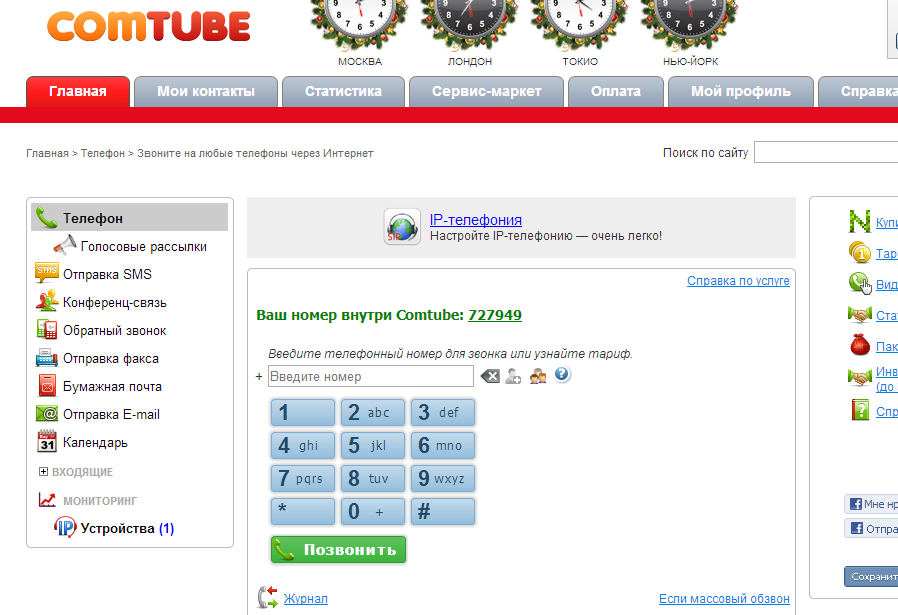The image size is (898, 615).
Task: Click the call journal phone arrows icon
Action: click(267, 597)
